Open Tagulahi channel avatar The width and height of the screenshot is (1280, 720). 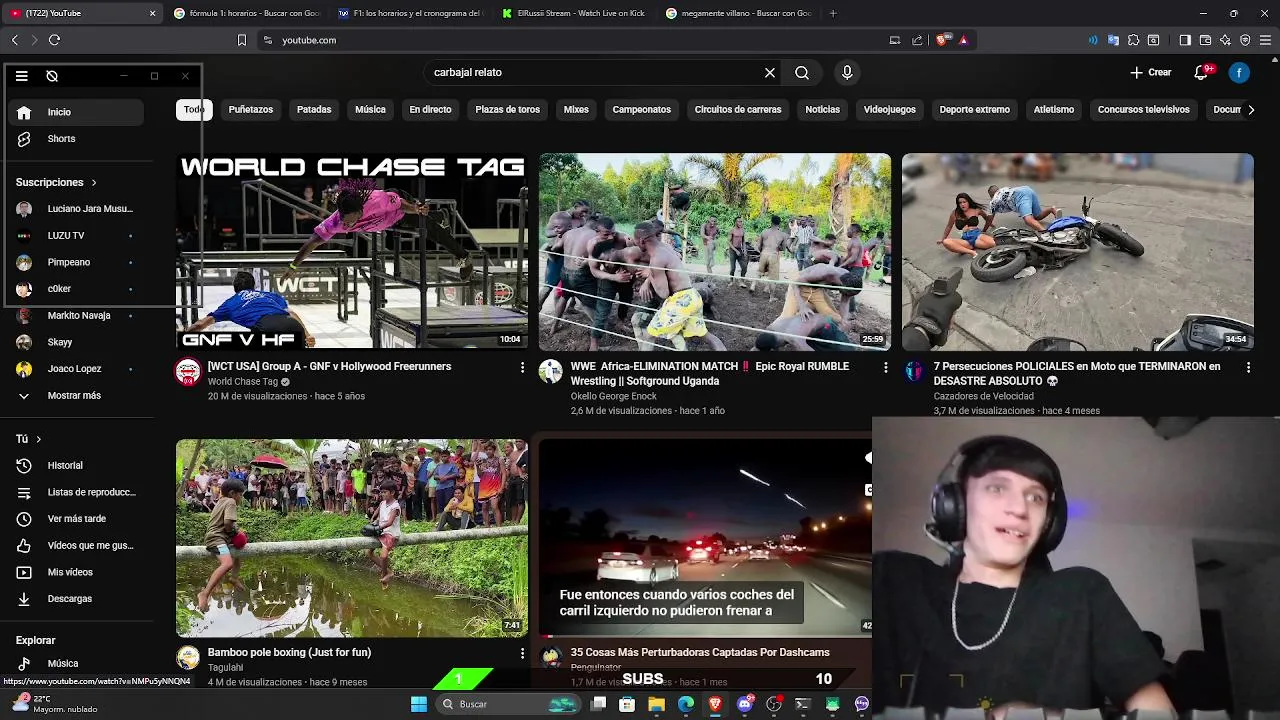point(188,657)
